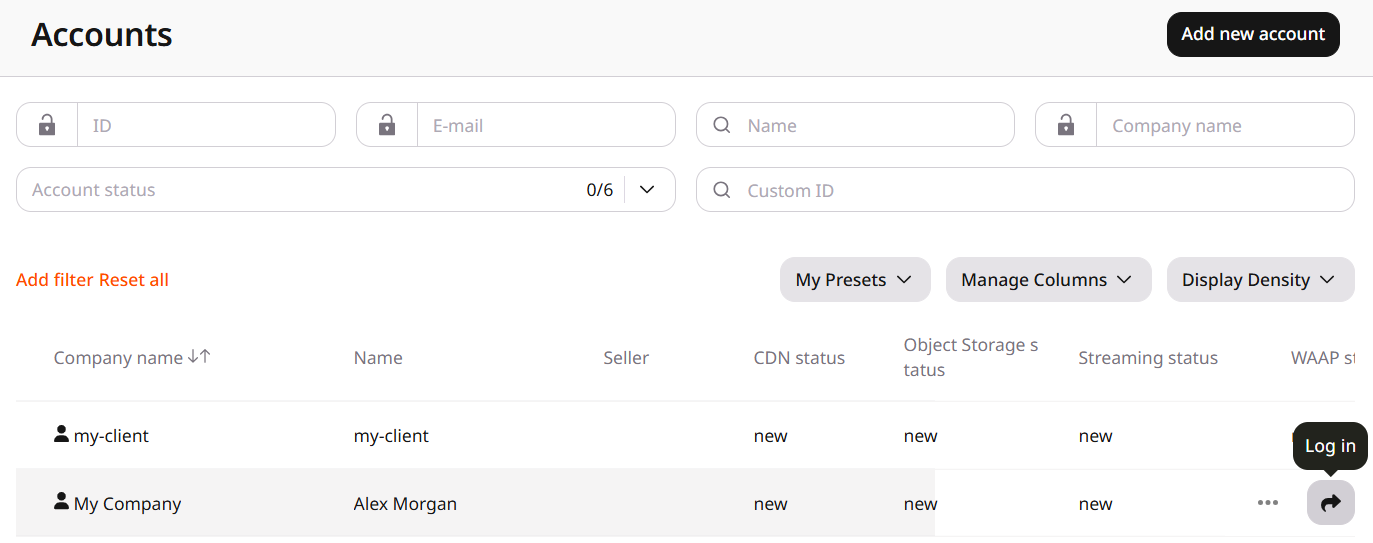Sort by Company name arrows icon

pos(199,357)
